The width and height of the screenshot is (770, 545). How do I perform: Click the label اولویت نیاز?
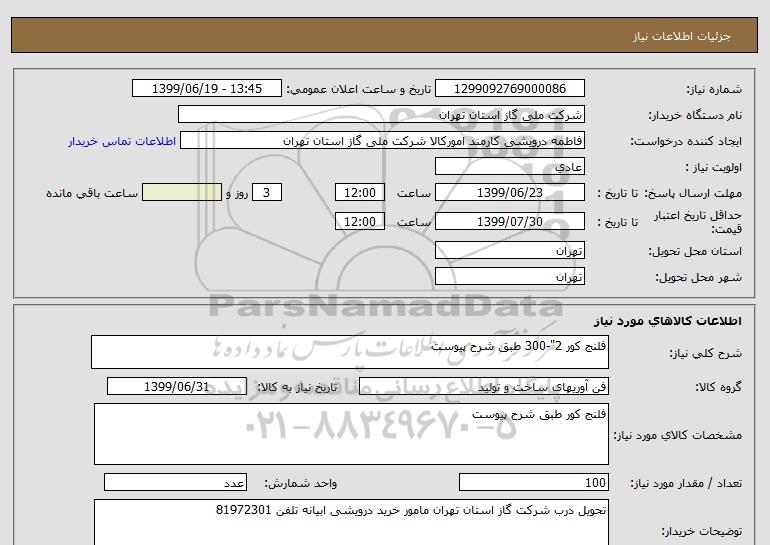(x=714, y=167)
